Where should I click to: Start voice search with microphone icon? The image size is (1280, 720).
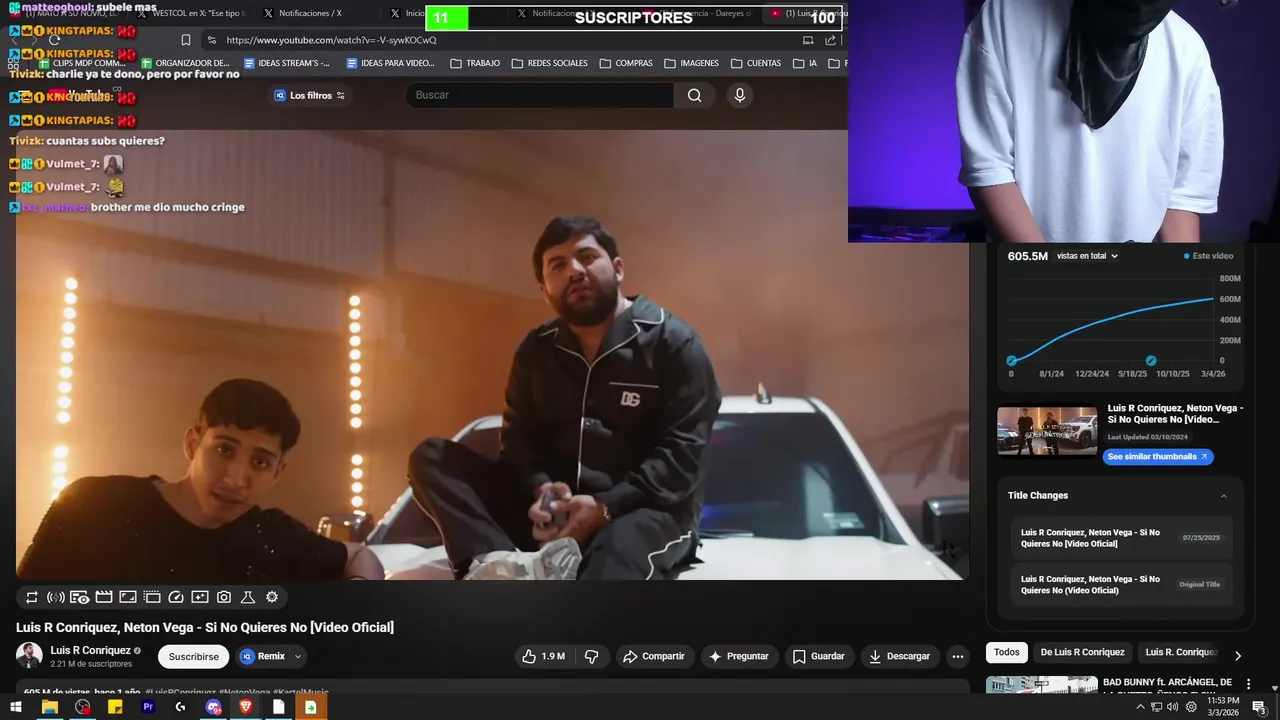click(x=740, y=95)
